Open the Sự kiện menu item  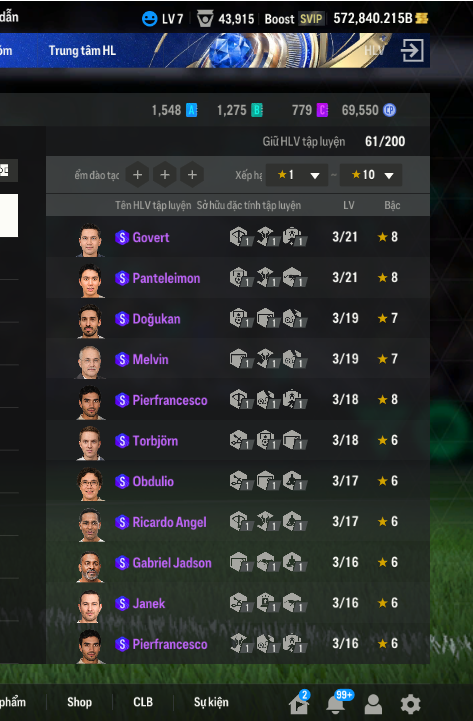[x=211, y=702]
